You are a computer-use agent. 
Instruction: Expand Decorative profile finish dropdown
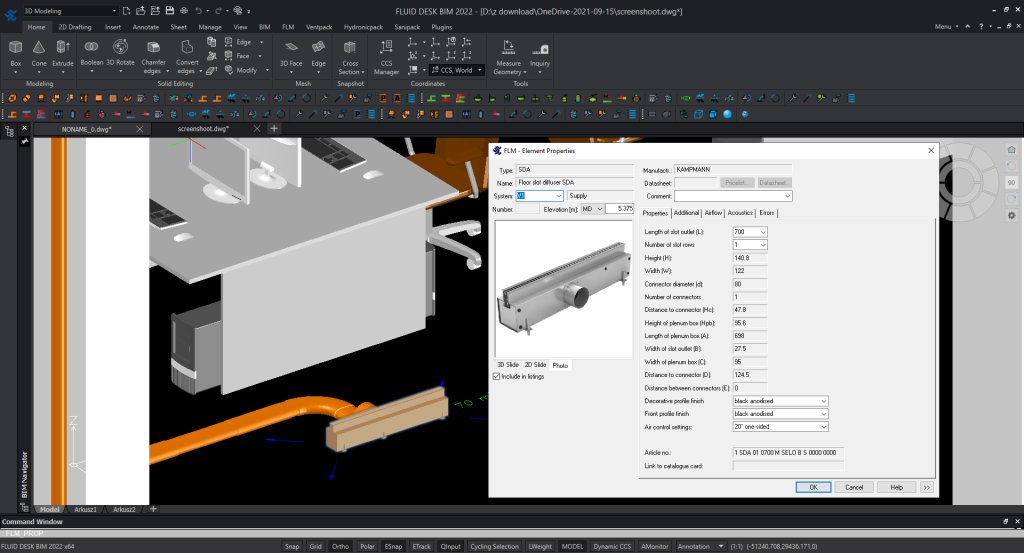point(780,401)
